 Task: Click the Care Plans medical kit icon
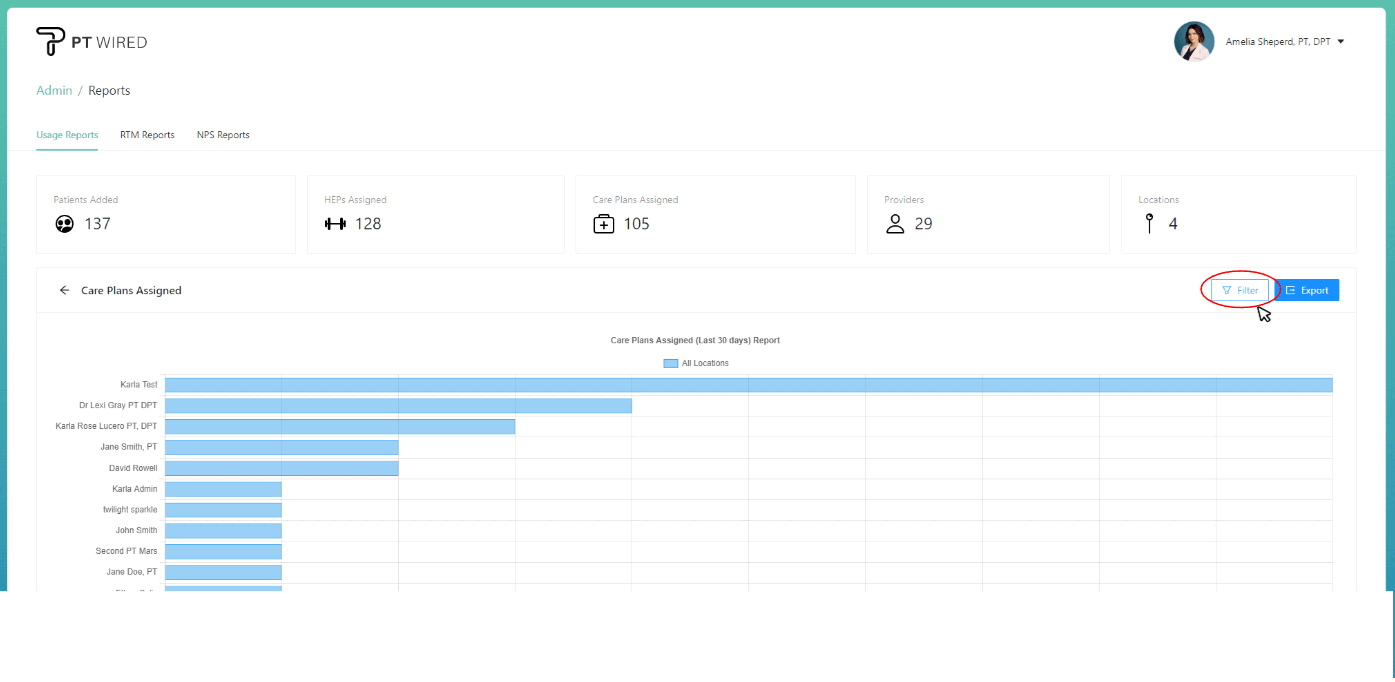point(604,224)
